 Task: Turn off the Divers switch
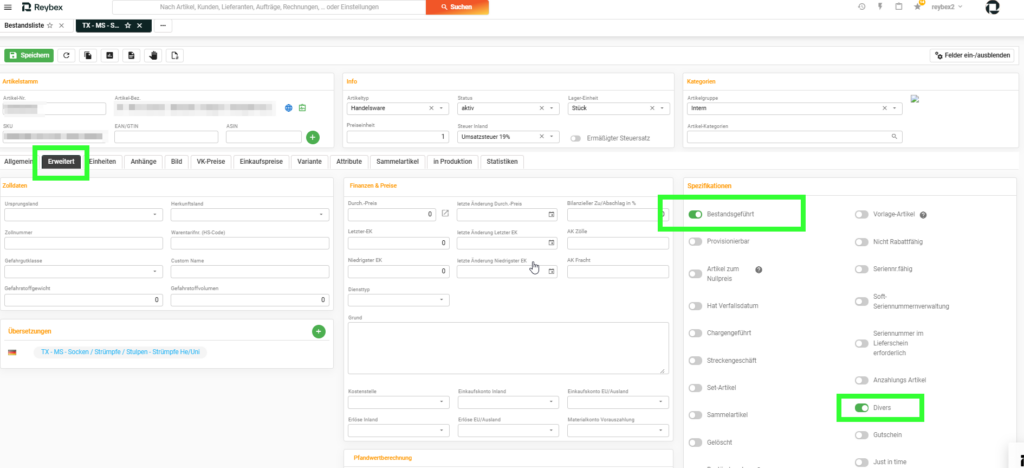pyautogui.click(x=862, y=407)
